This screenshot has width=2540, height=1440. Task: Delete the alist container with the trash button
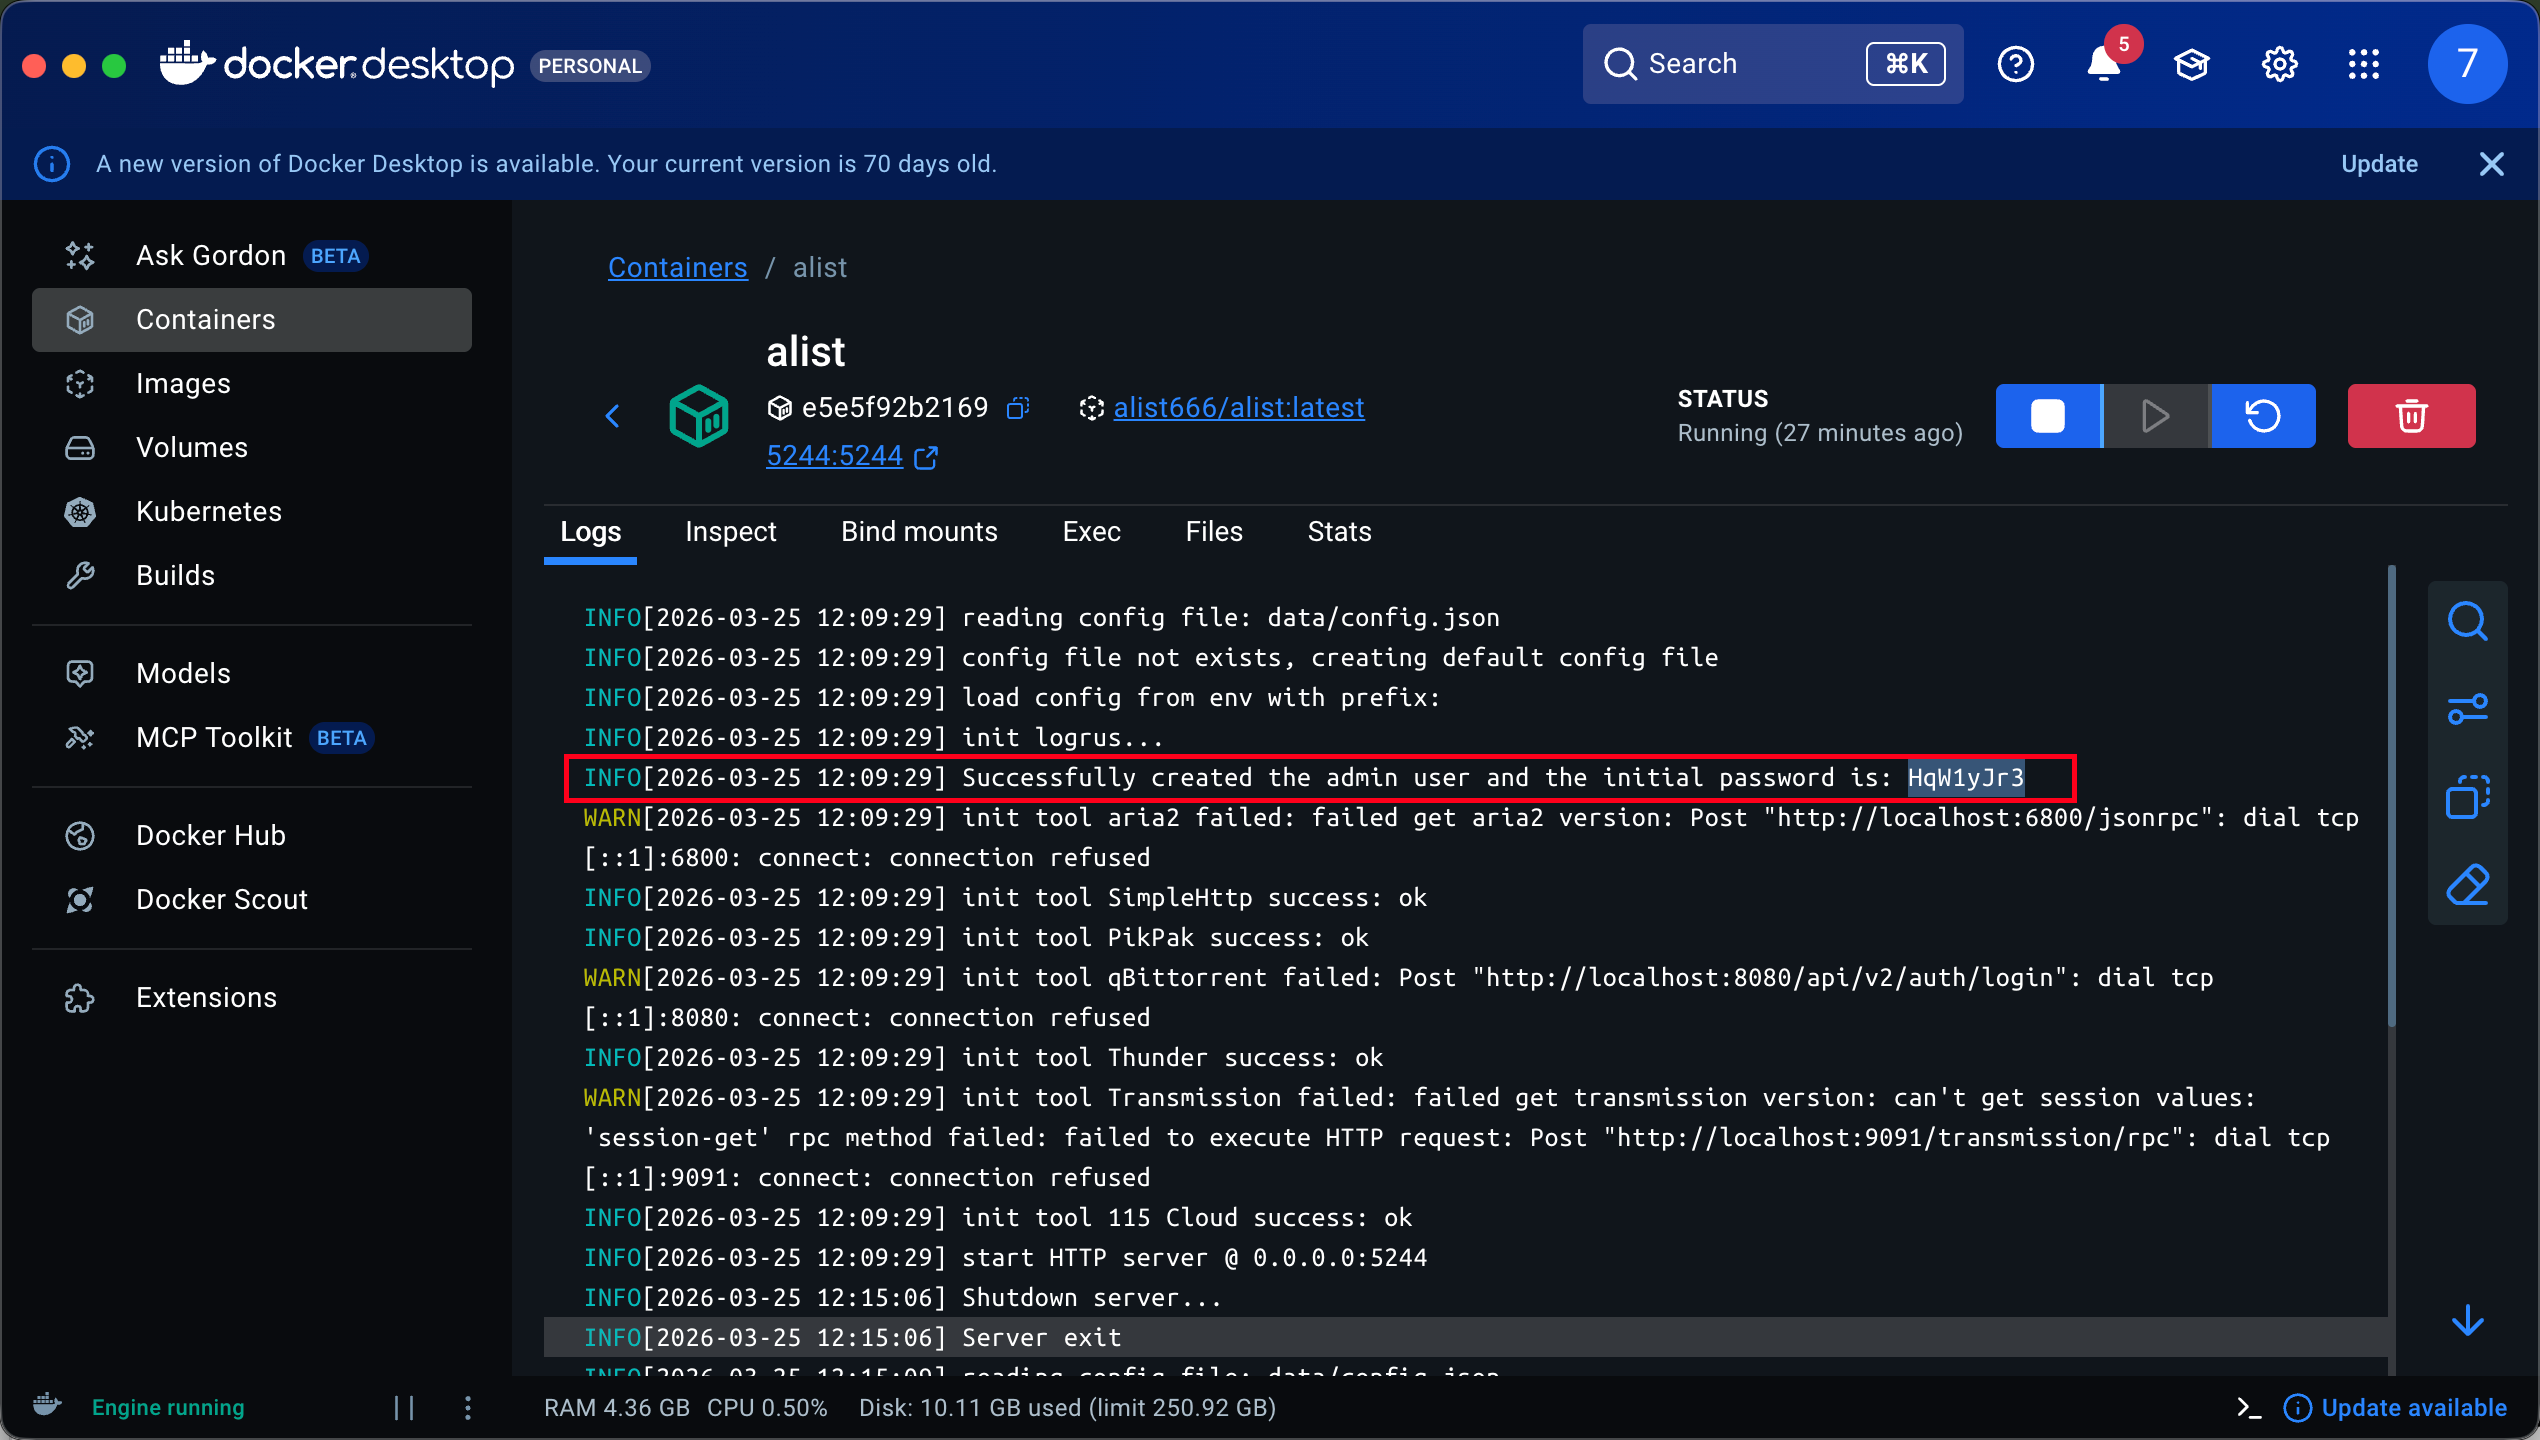click(x=2411, y=416)
